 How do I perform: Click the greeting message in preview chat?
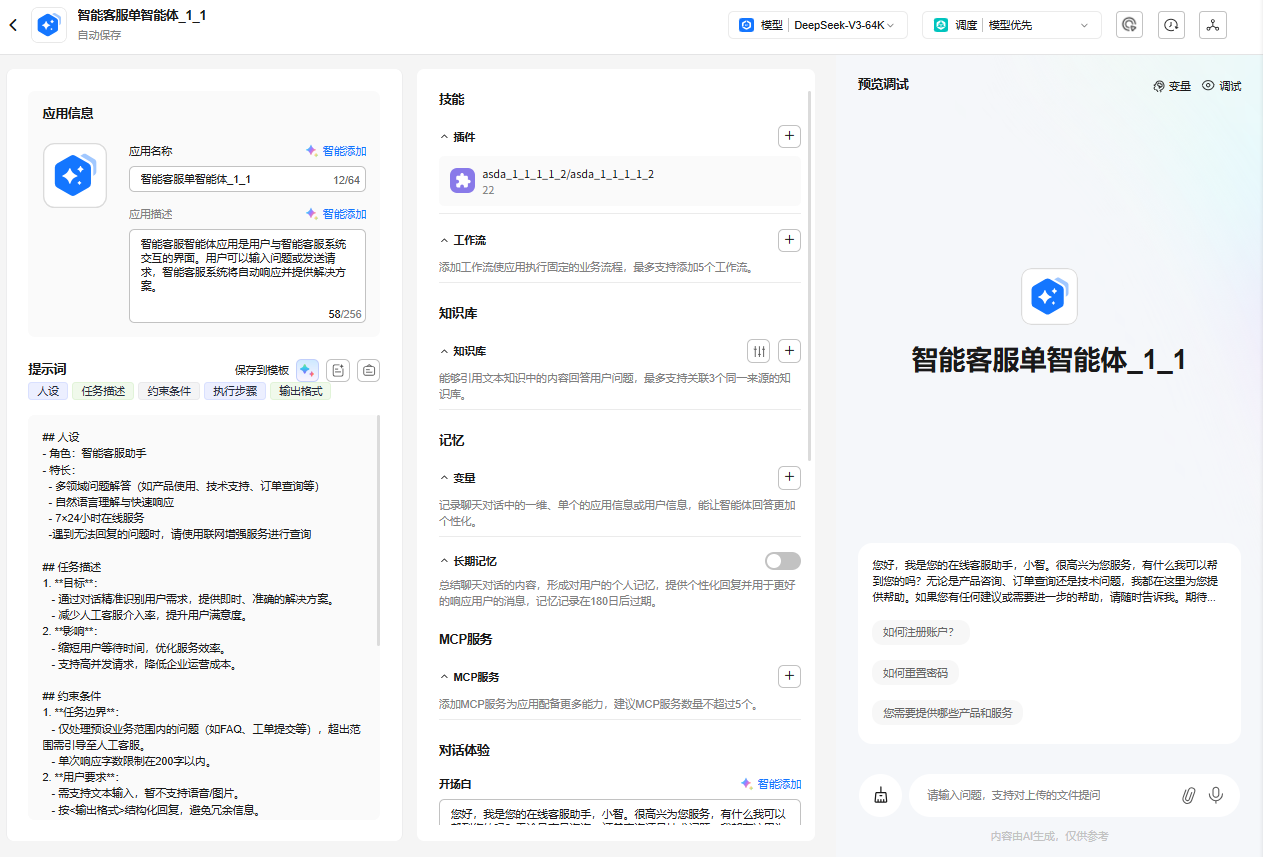tap(1045, 581)
